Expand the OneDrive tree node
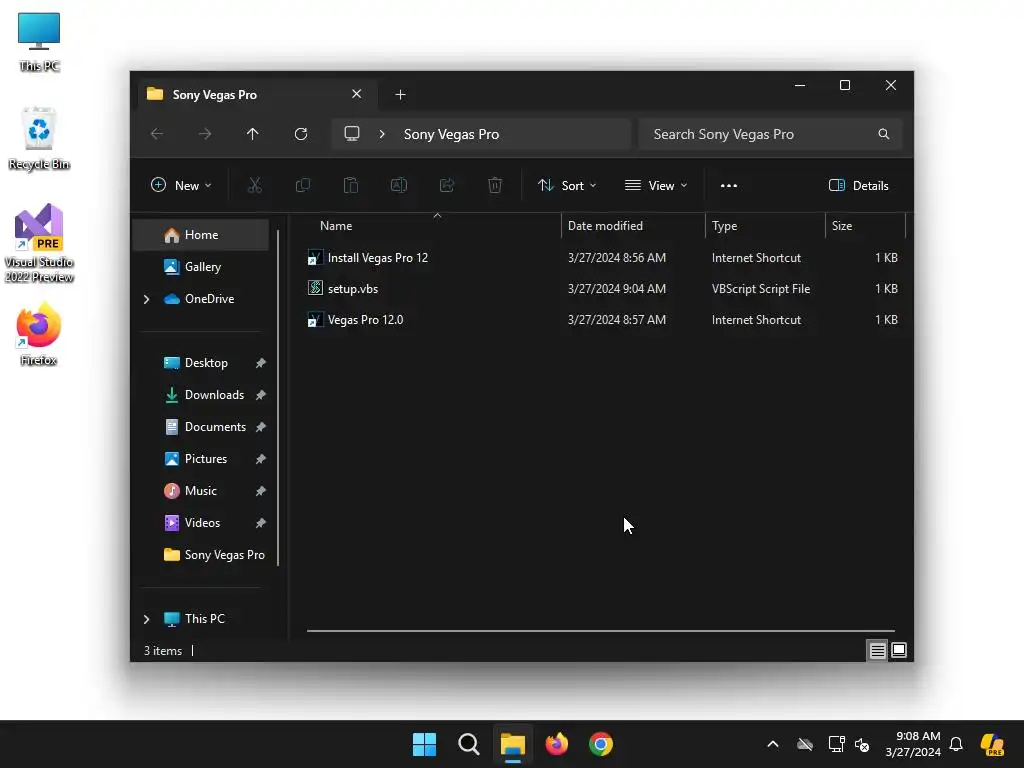The width and height of the screenshot is (1024, 768). pos(146,299)
